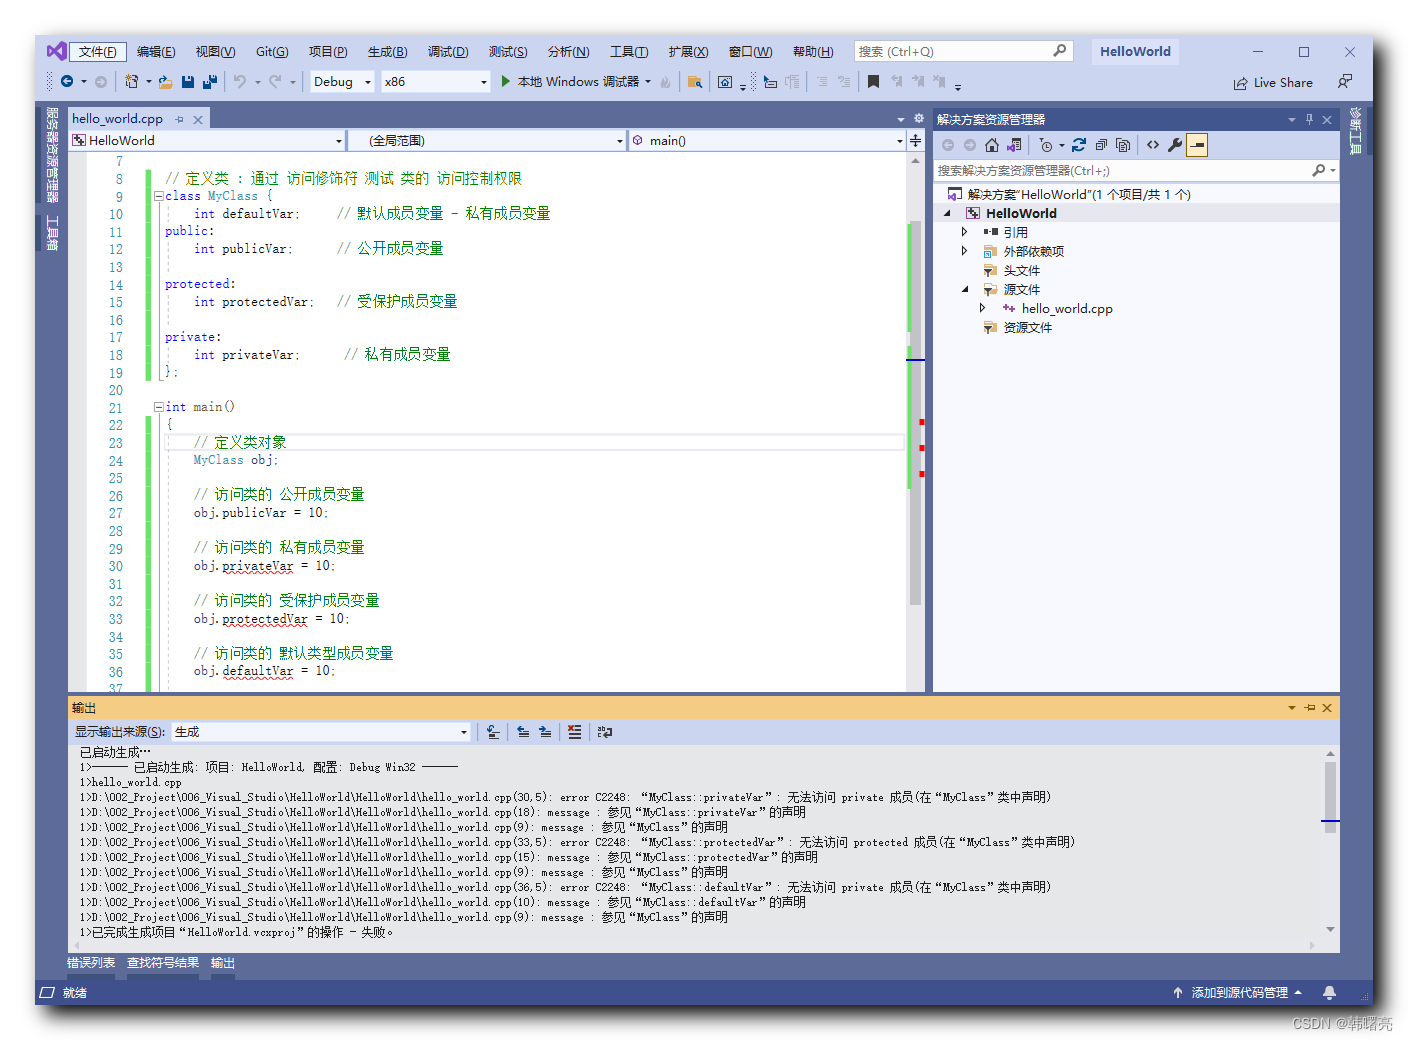Open the 调试(D) debug menu
The width and height of the screenshot is (1408, 1040).
[448, 52]
